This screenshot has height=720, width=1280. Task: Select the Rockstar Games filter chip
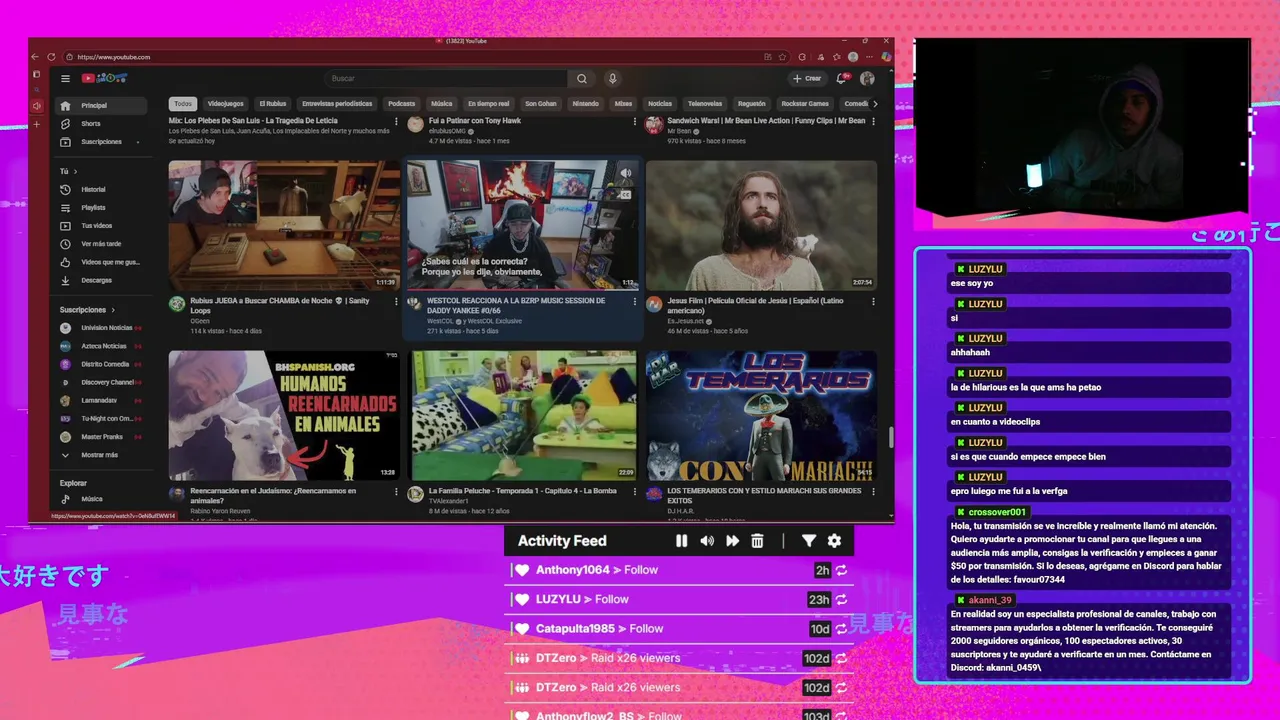805,104
